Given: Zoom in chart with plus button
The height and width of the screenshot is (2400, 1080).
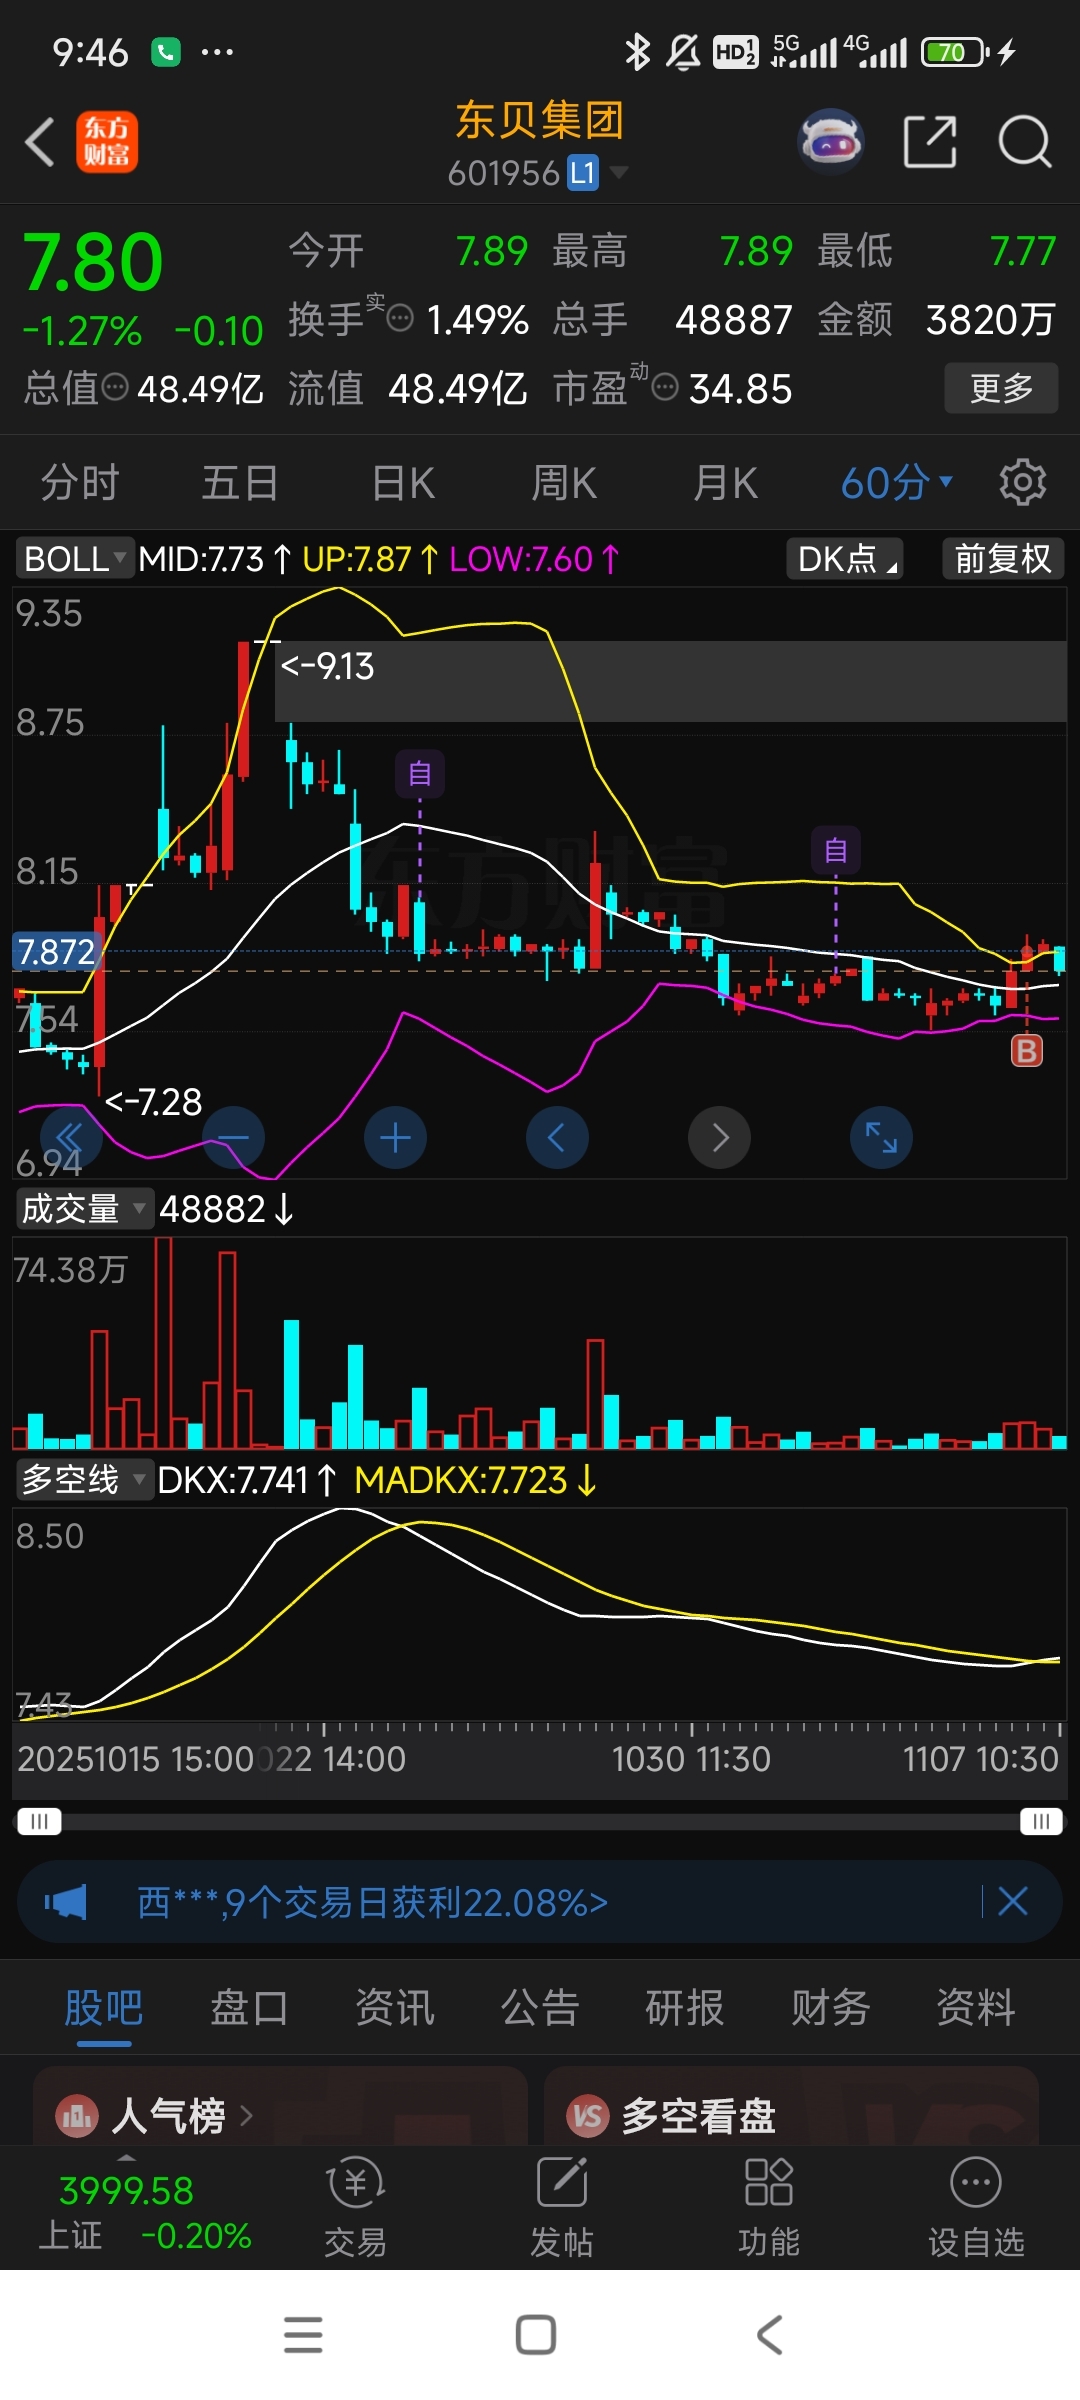Looking at the screenshot, I should [x=395, y=1138].
